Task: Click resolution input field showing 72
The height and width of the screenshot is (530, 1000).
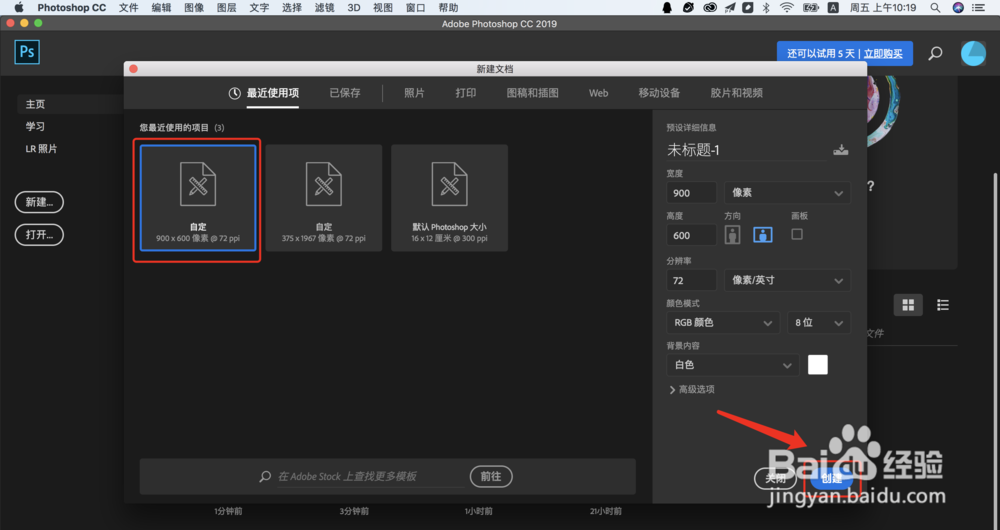Action: [691, 280]
